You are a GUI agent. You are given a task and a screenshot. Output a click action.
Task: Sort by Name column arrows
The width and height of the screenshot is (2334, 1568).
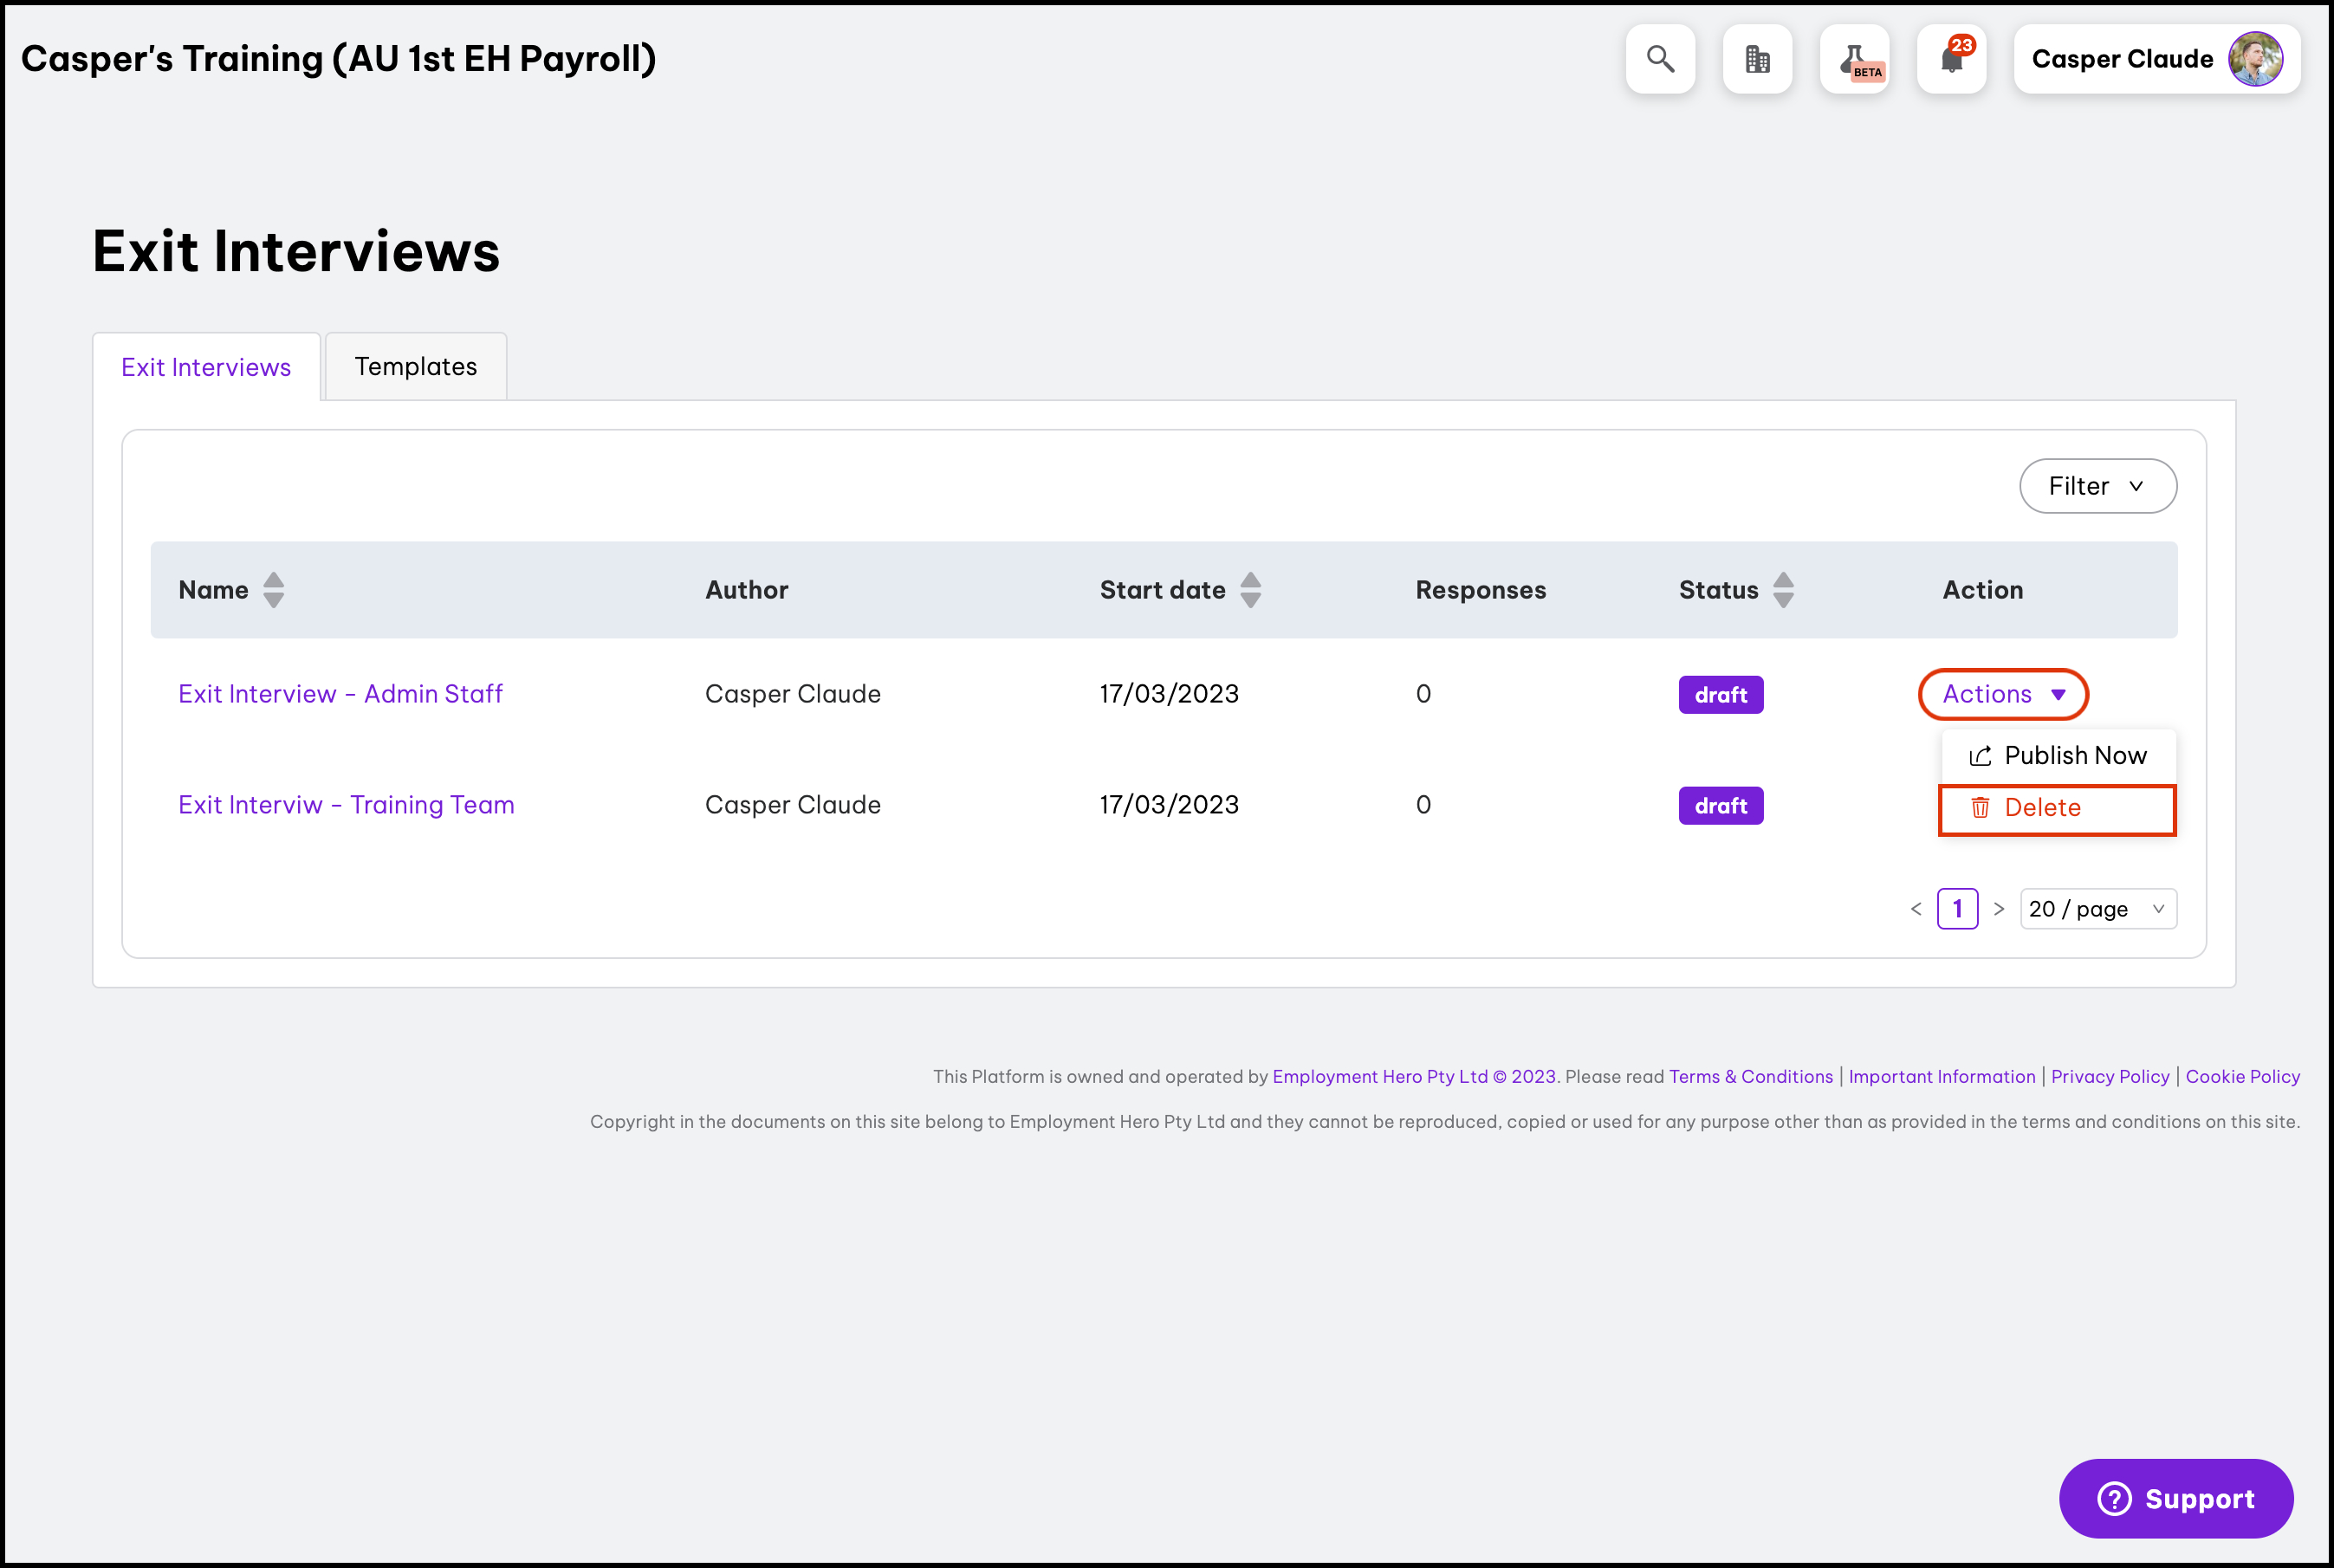[273, 590]
